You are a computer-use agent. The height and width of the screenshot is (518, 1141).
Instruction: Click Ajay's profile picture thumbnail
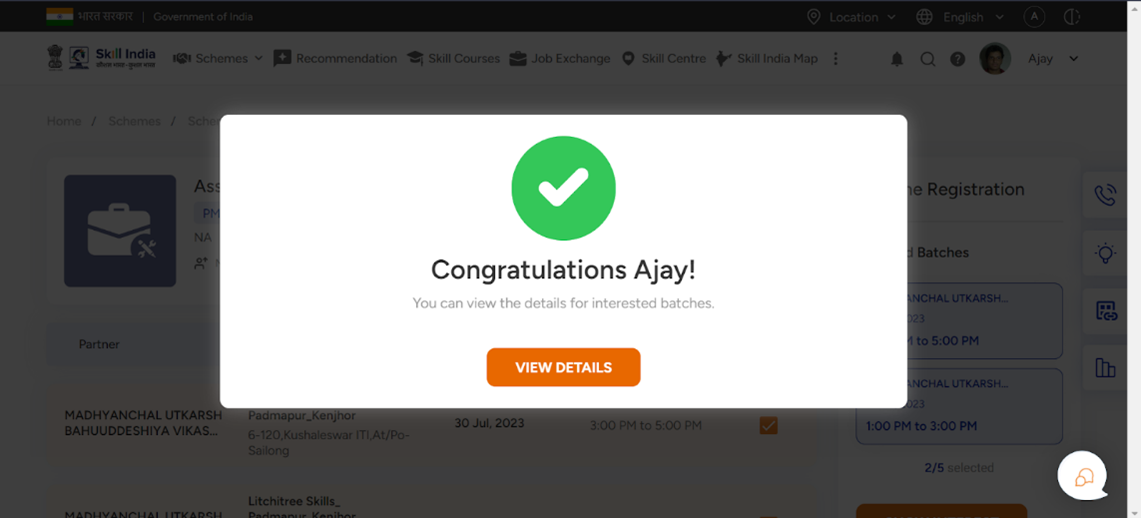(x=995, y=59)
